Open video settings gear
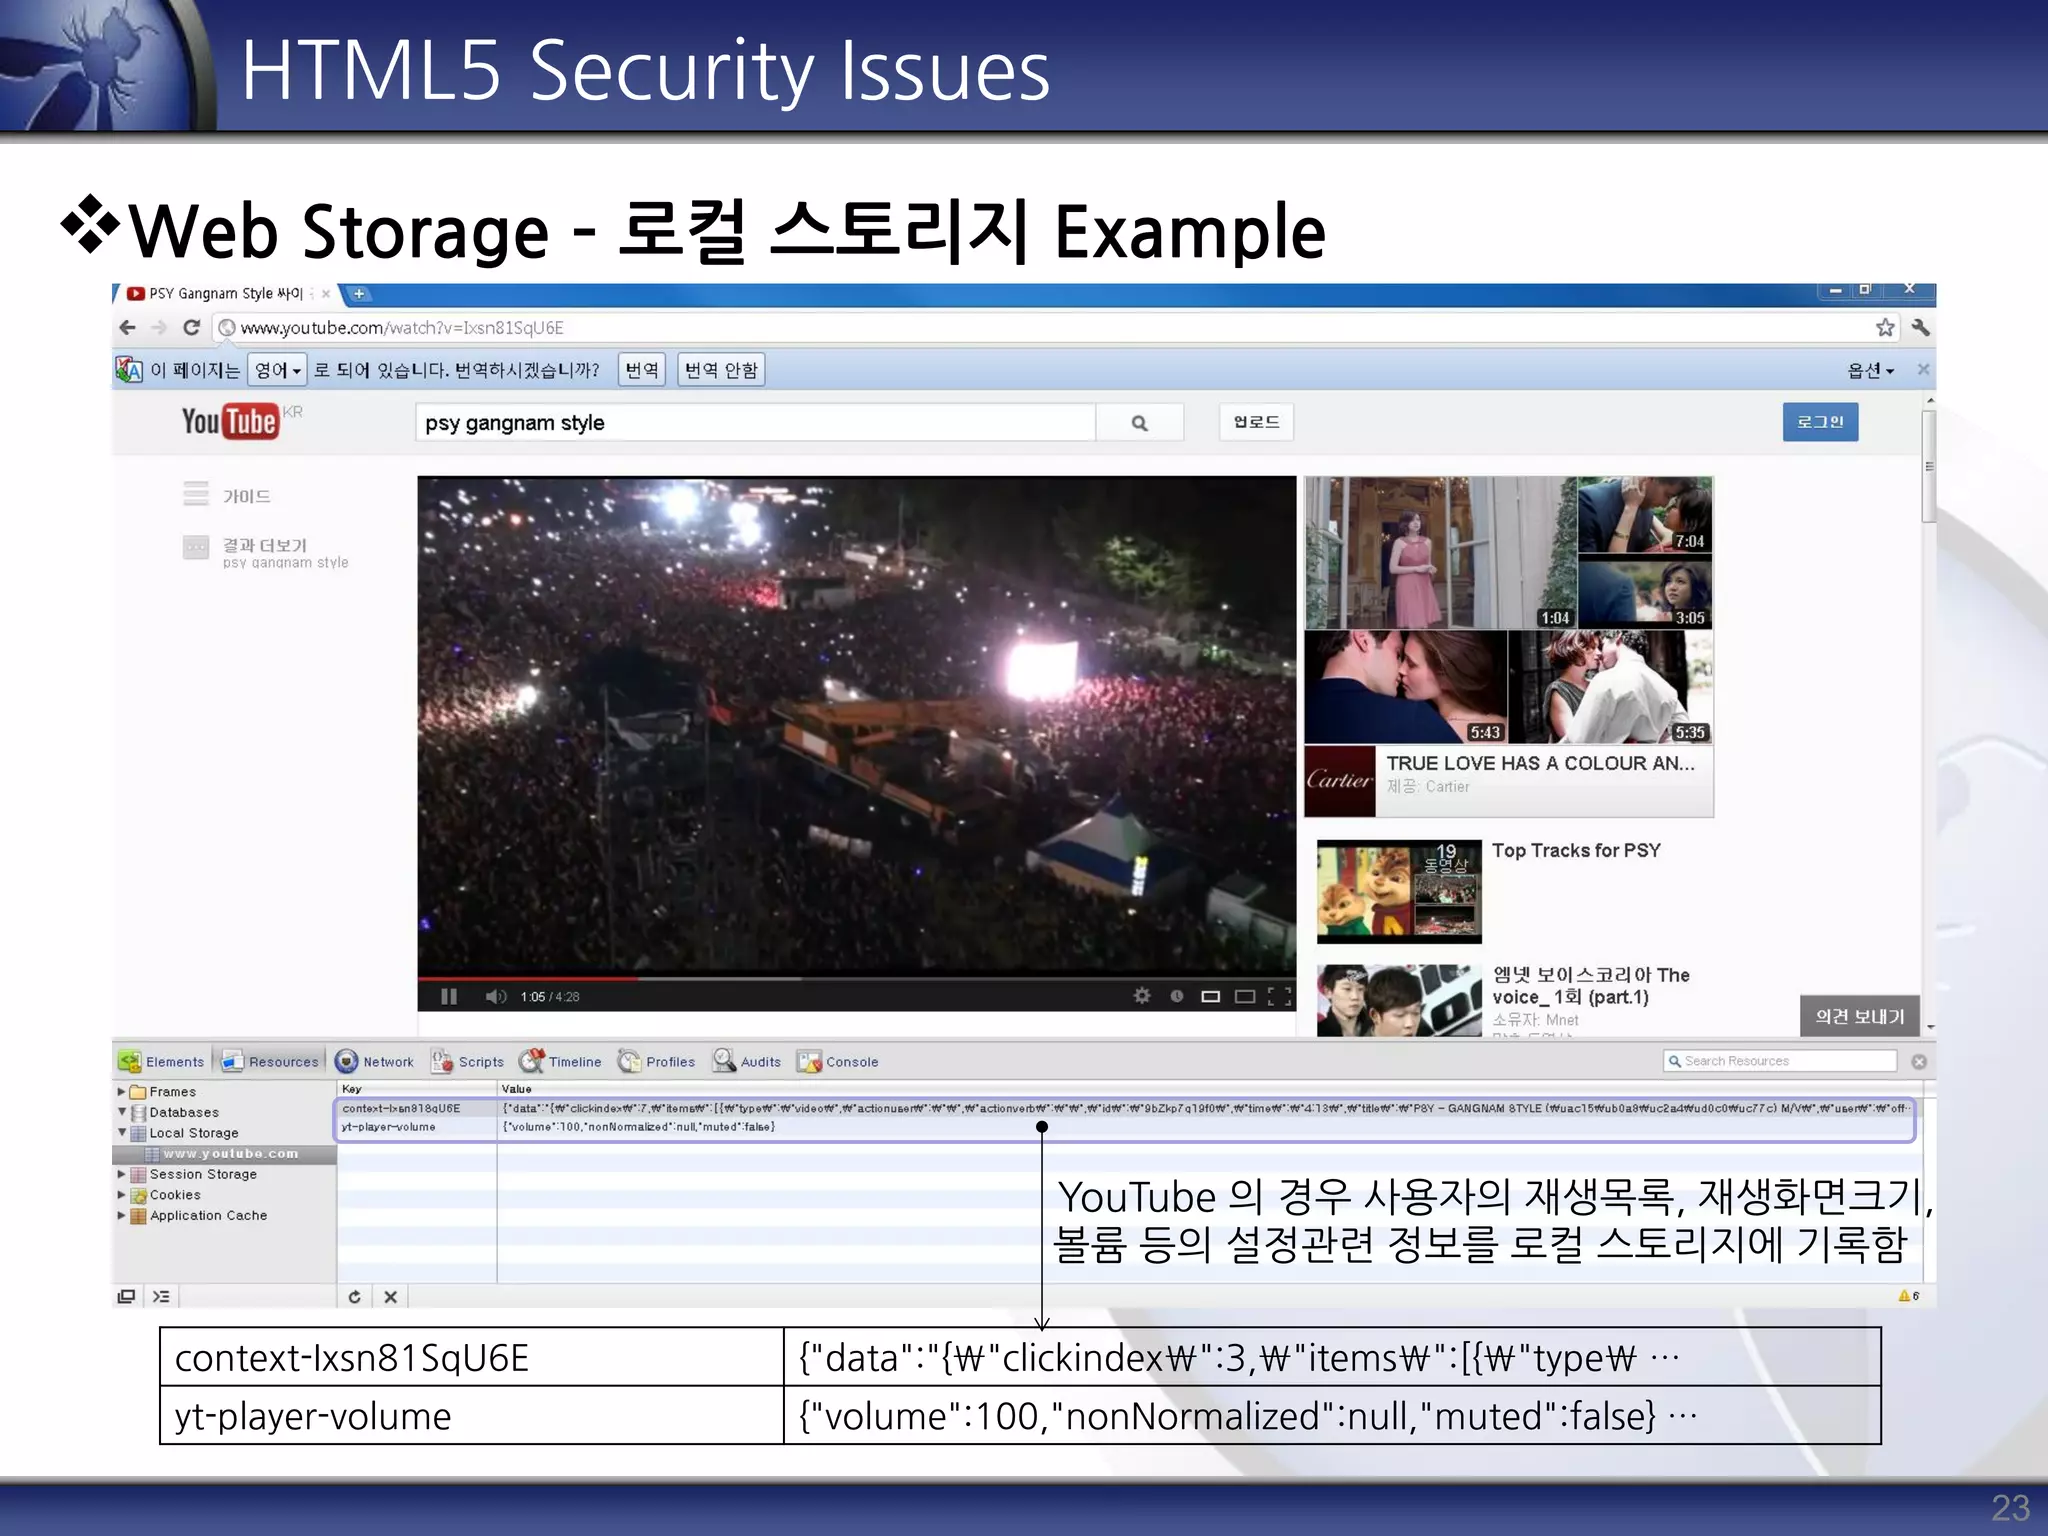Image resolution: width=2048 pixels, height=1536 pixels. click(1142, 996)
